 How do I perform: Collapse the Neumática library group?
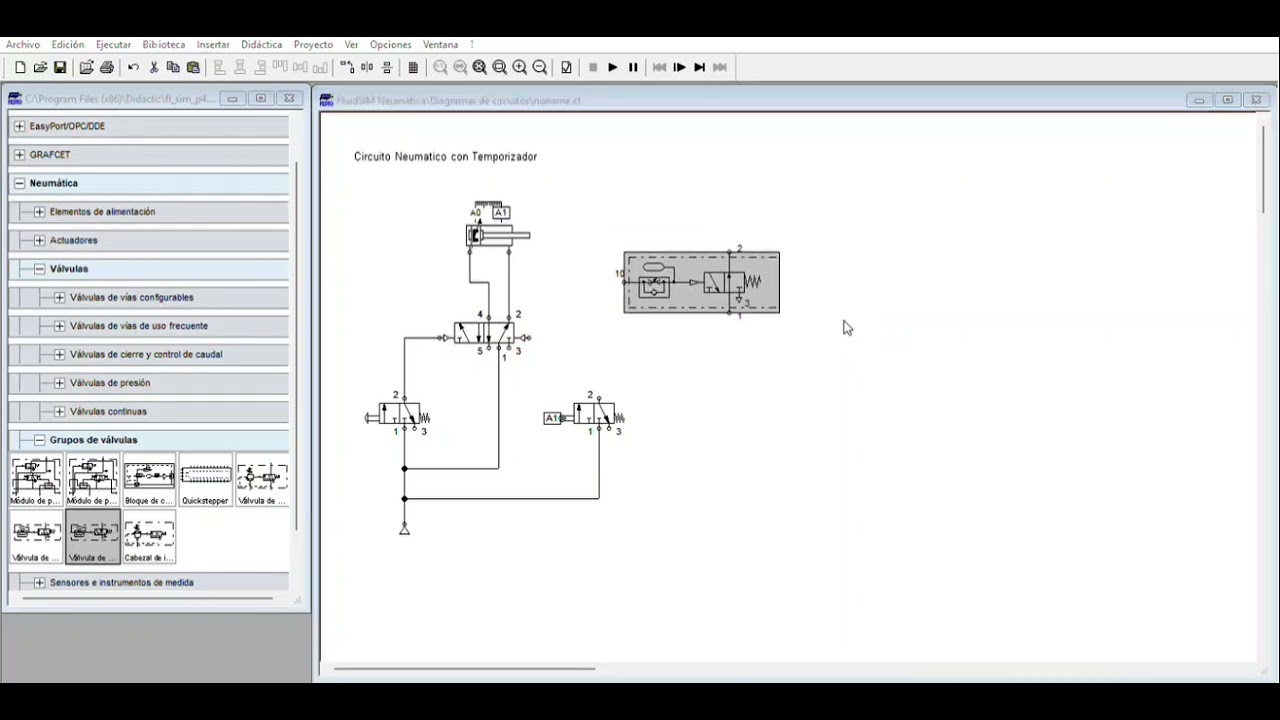click(19, 183)
